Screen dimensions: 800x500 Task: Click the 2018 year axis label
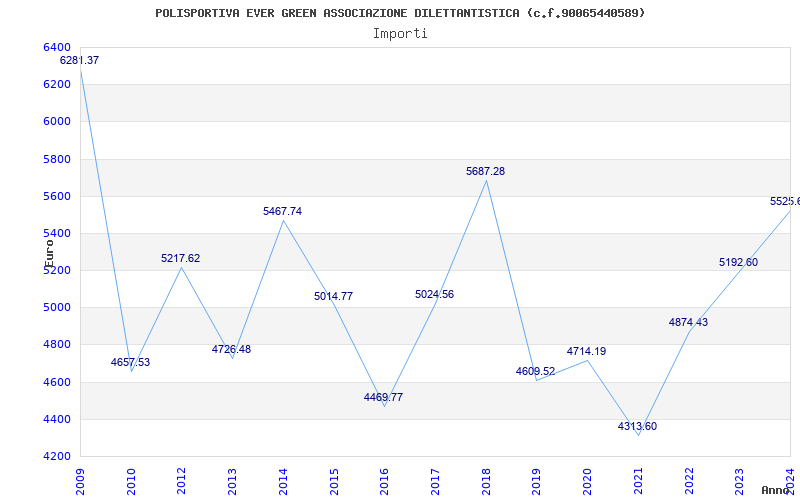(x=486, y=482)
